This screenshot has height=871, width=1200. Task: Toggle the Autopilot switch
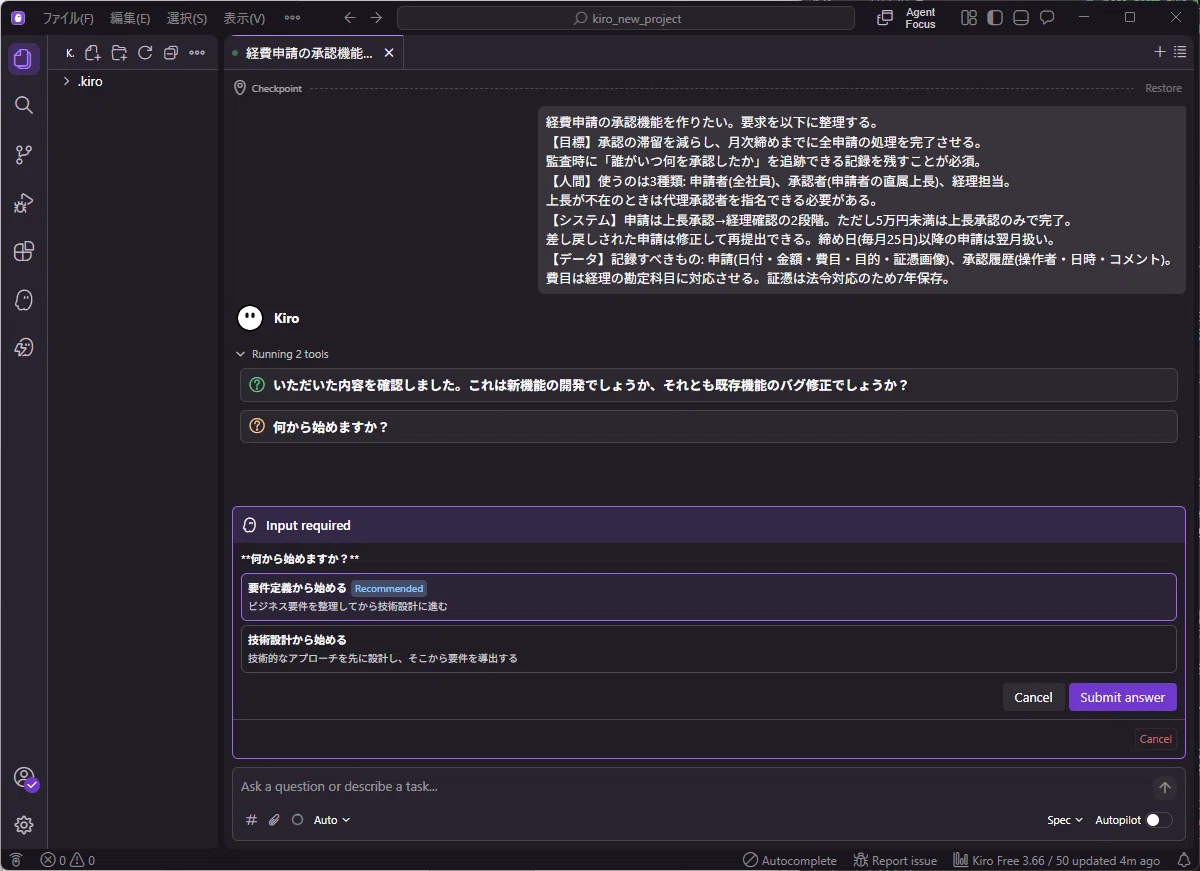pyautogui.click(x=1159, y=820)
